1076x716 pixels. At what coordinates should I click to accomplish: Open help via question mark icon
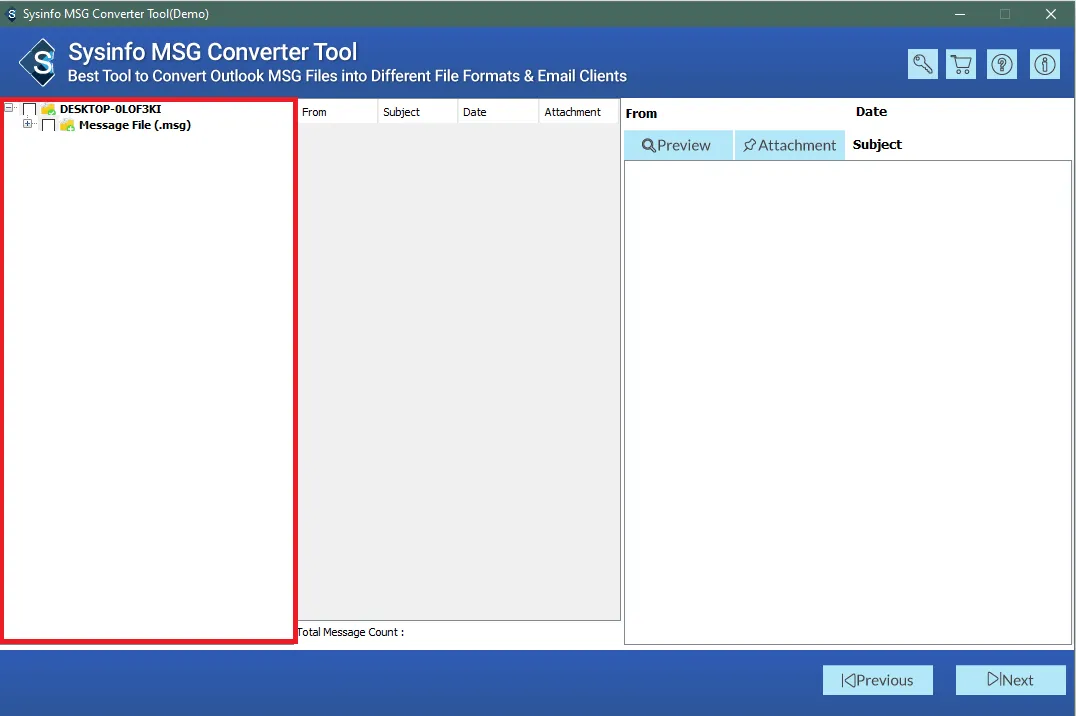click(1002, 64)
